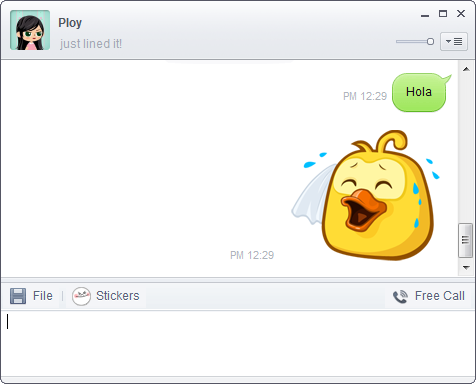476x384 pixels.
Task: Click the Ploy contact name
Action: point(70,23)
